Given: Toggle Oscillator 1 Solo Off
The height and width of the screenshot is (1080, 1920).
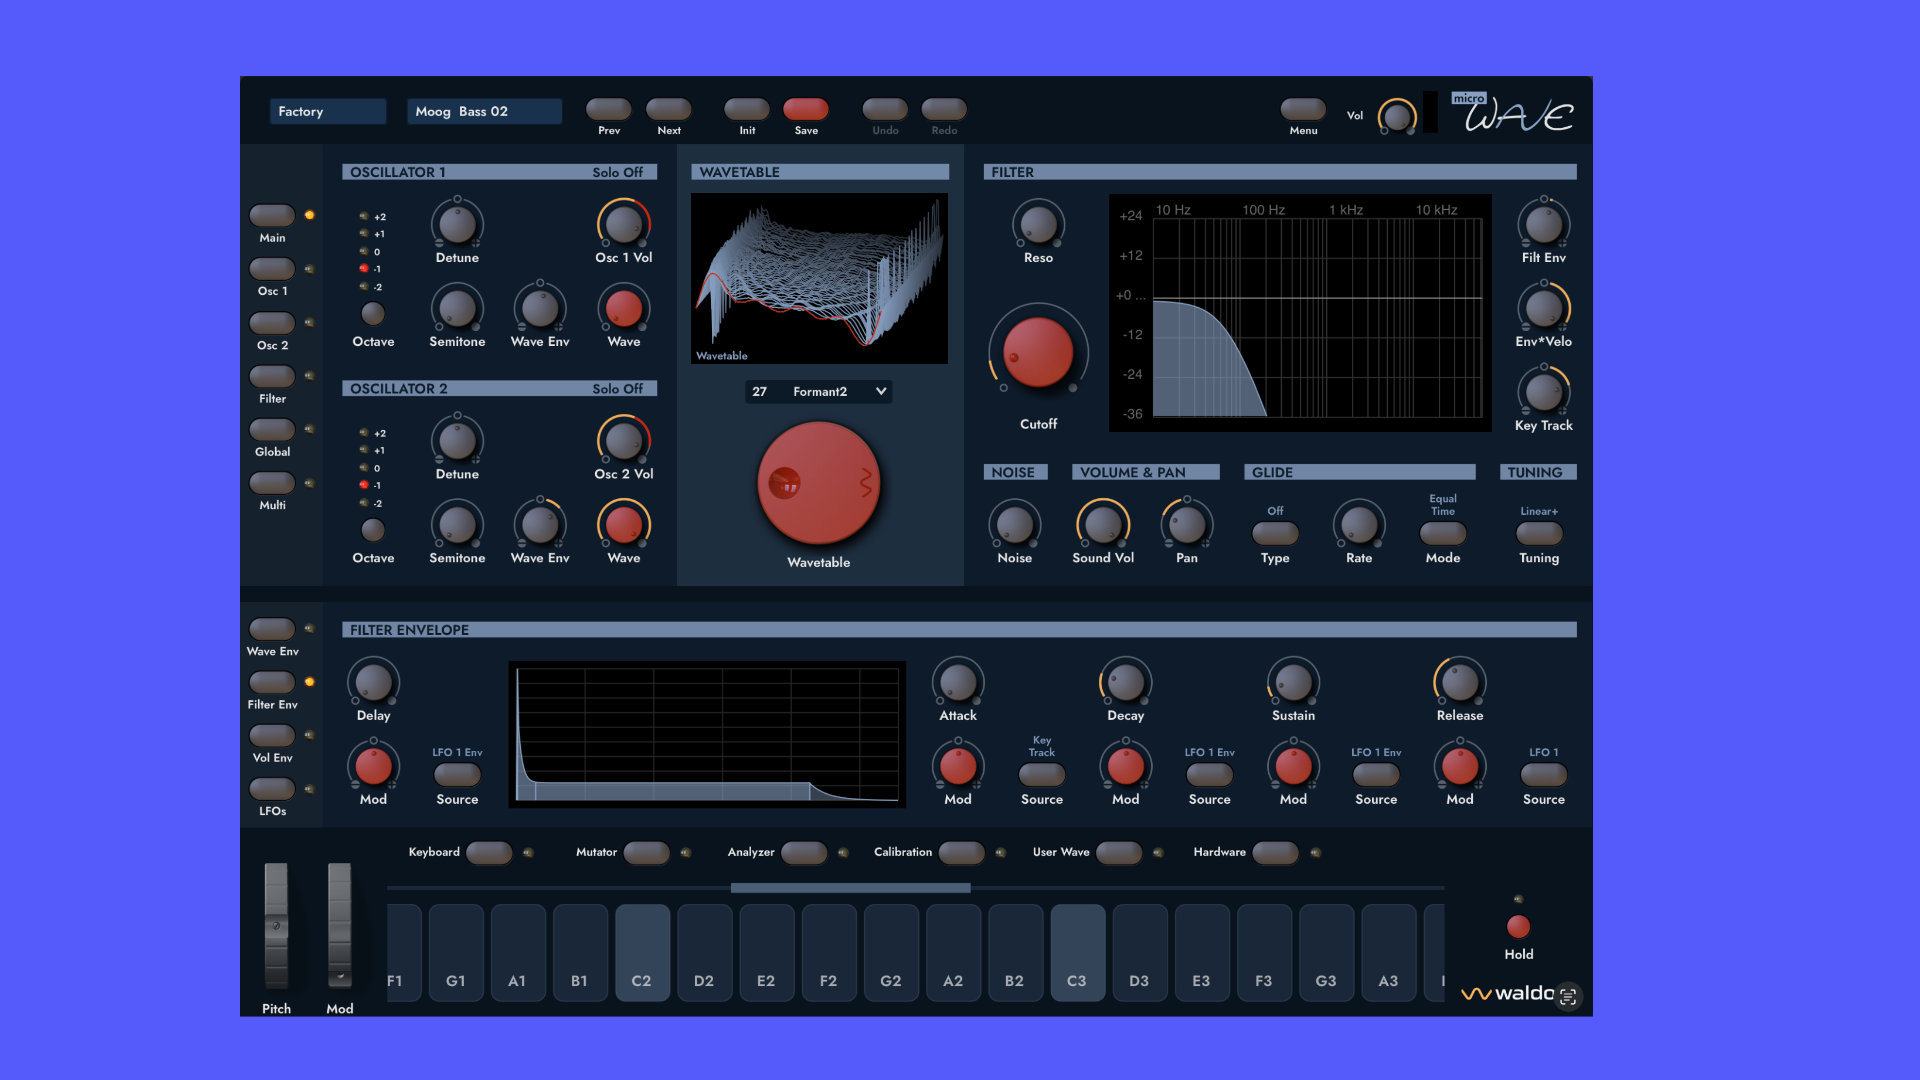Looking at the screenshot, I should [x=617, y=172].
